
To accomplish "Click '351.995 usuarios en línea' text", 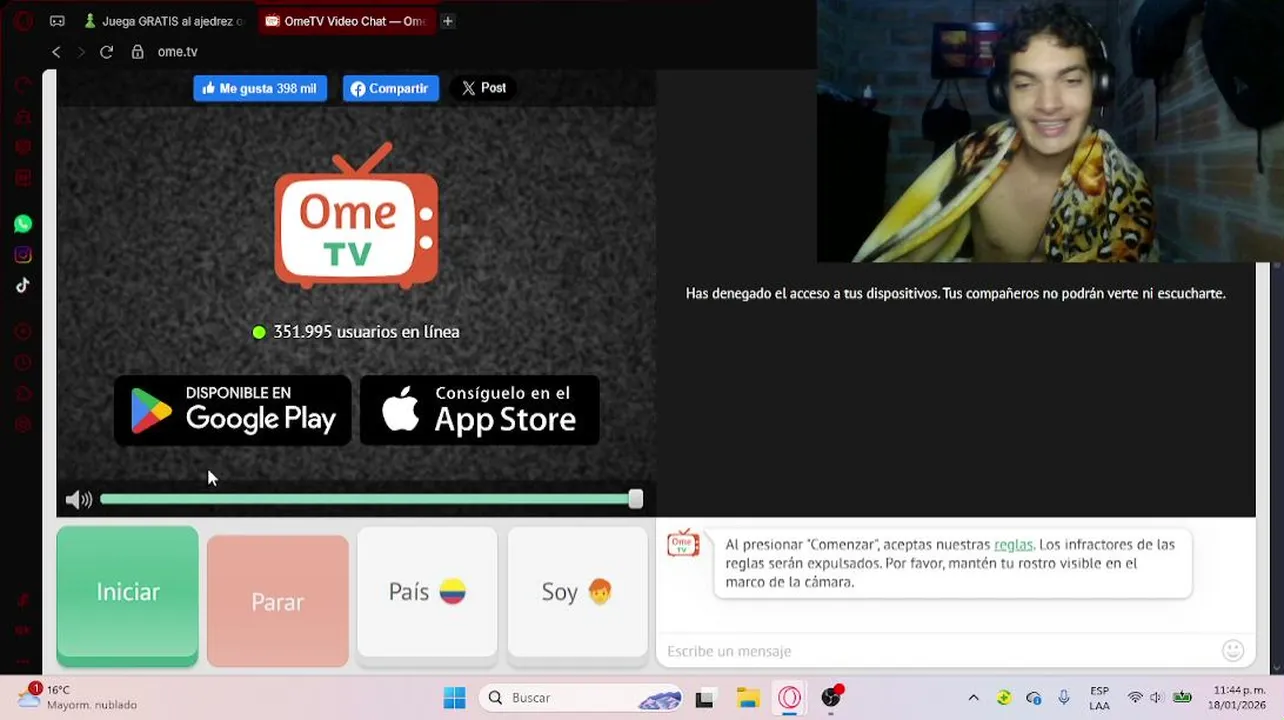I will [x=366, y=332].
